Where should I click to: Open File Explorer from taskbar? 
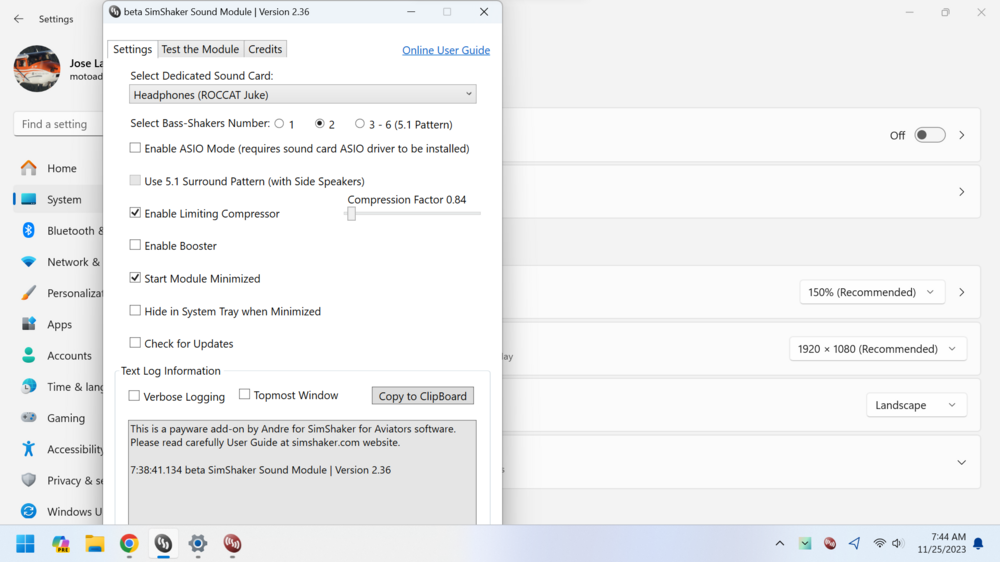tap(95, 544)
